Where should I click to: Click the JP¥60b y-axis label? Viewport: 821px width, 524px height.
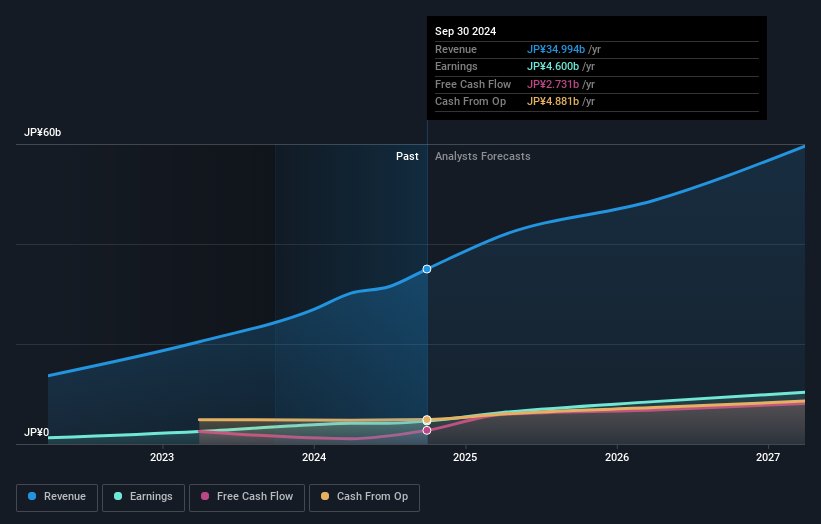pyautogui.click(x=43, y=133)
